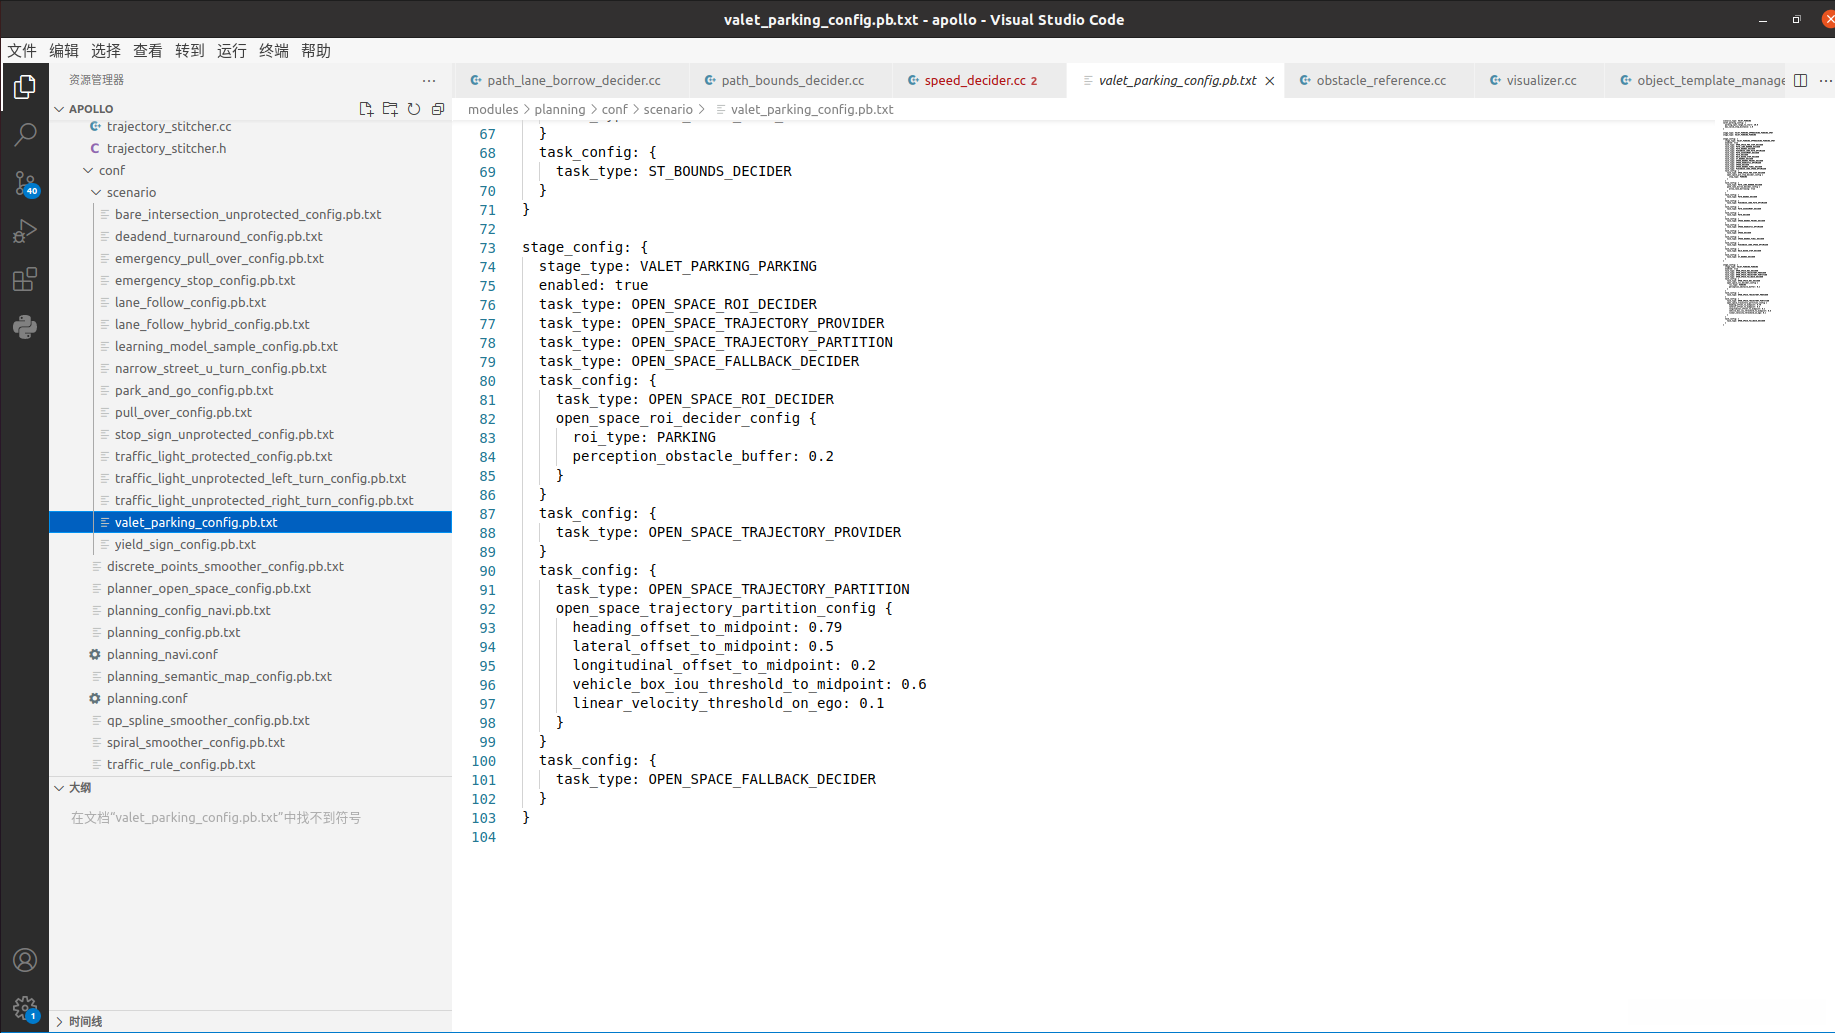This screenshot has height=1033, width=1835.
Task: Expand the 时间线 timeline section
Action: pyautogui.click(x=85, y=1021)
